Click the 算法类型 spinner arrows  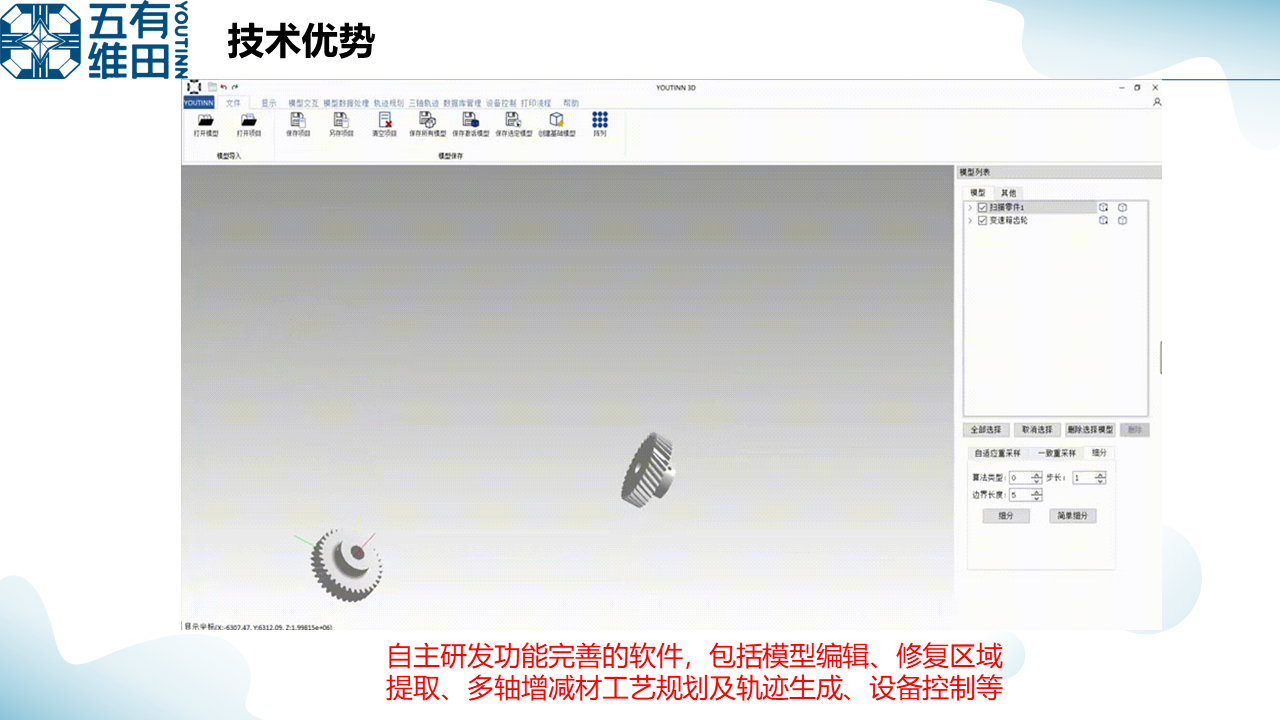pyautogui.click(x=1036, y=478)
